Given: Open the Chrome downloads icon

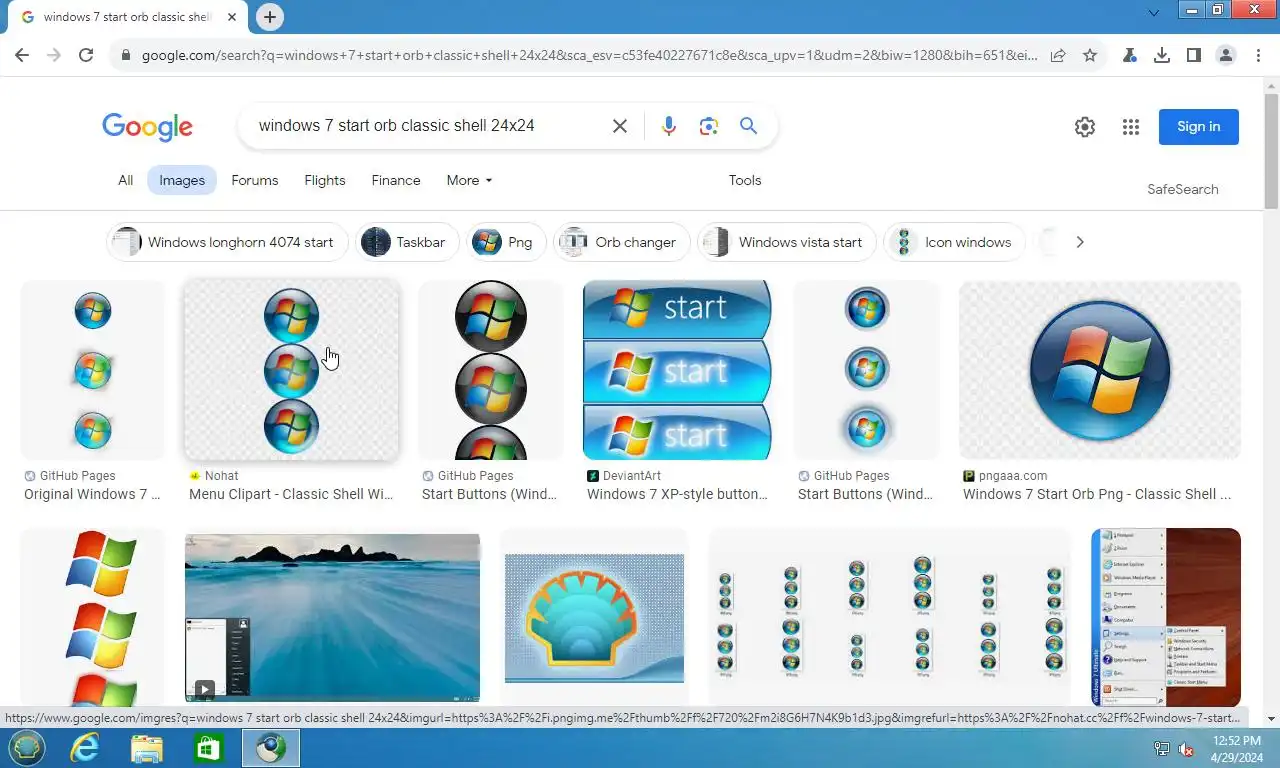Looking at the screenshot, I should (x=1162, y=55).
